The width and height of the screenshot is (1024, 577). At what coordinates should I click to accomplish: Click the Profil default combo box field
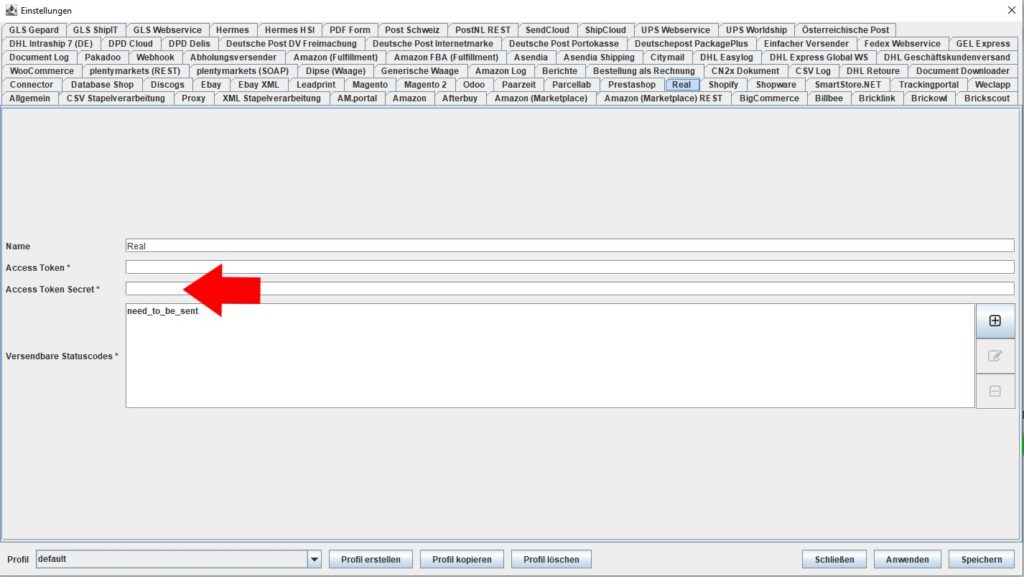[172, 559]
